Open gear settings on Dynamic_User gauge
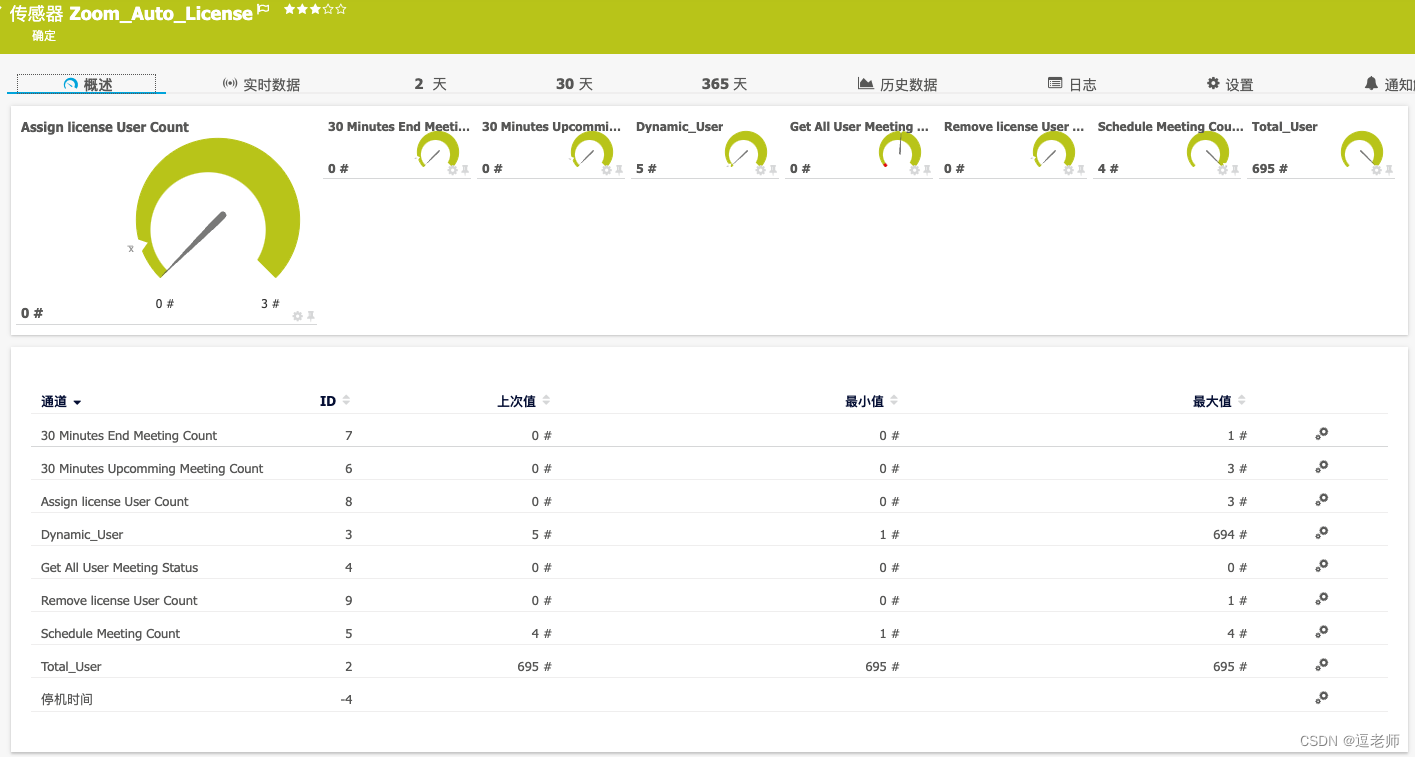This screenshot has width=1415, height=757. [x=760, y=170]
